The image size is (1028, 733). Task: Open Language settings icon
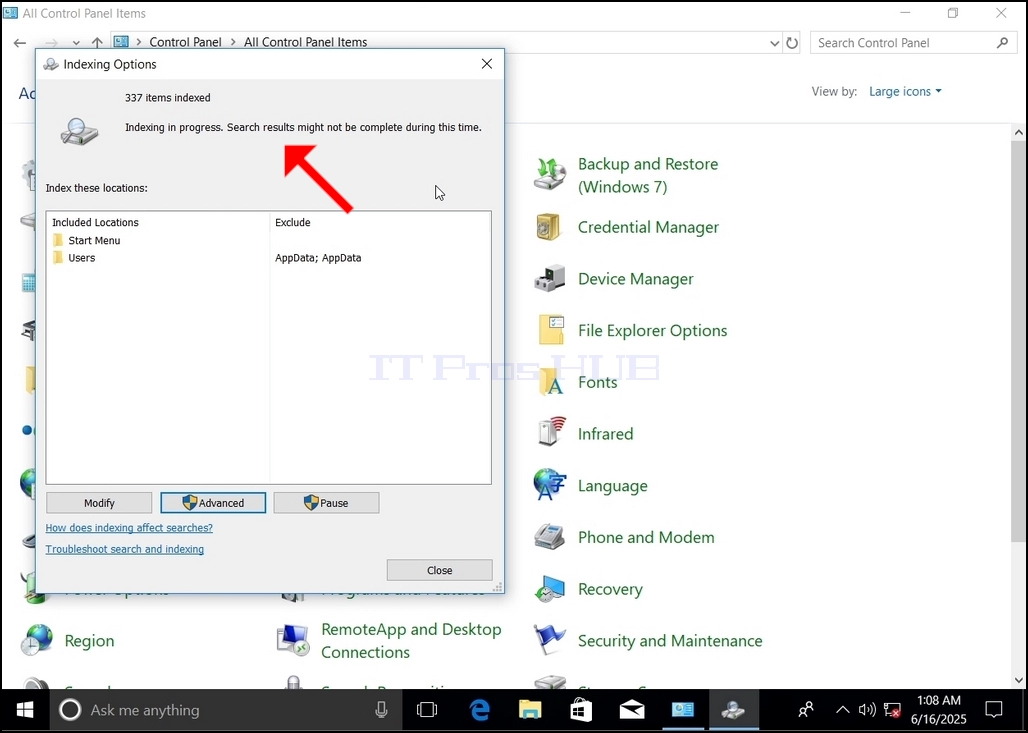[549, 485]
